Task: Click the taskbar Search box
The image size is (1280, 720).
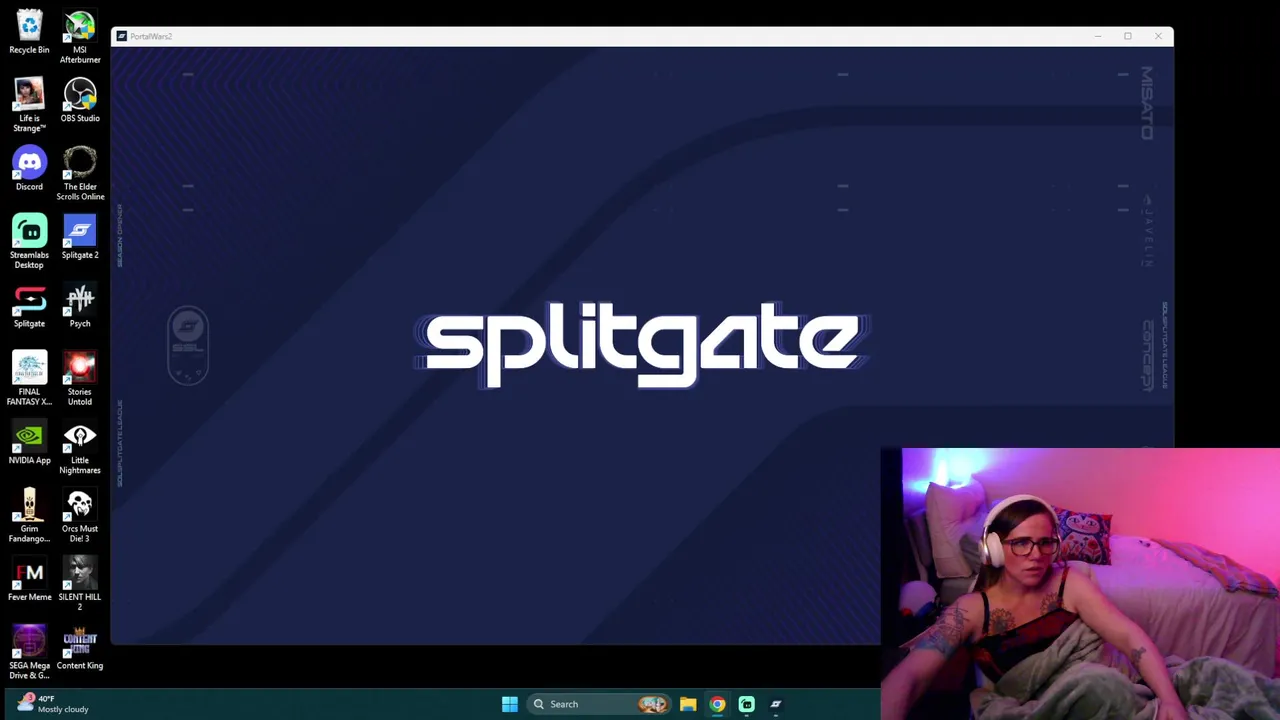Action: tap(600, 704)
